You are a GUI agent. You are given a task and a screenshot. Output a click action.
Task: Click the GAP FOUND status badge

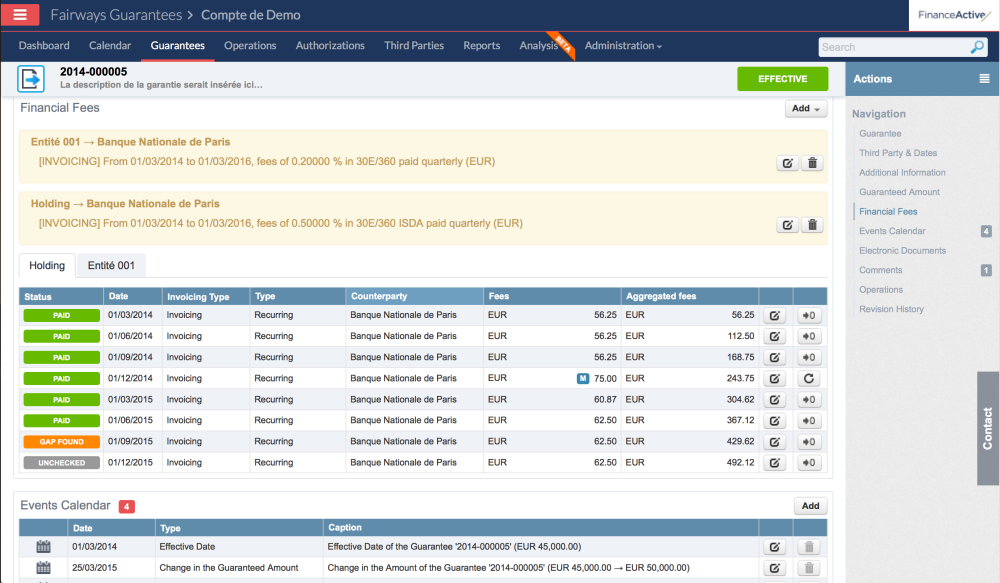62,442
